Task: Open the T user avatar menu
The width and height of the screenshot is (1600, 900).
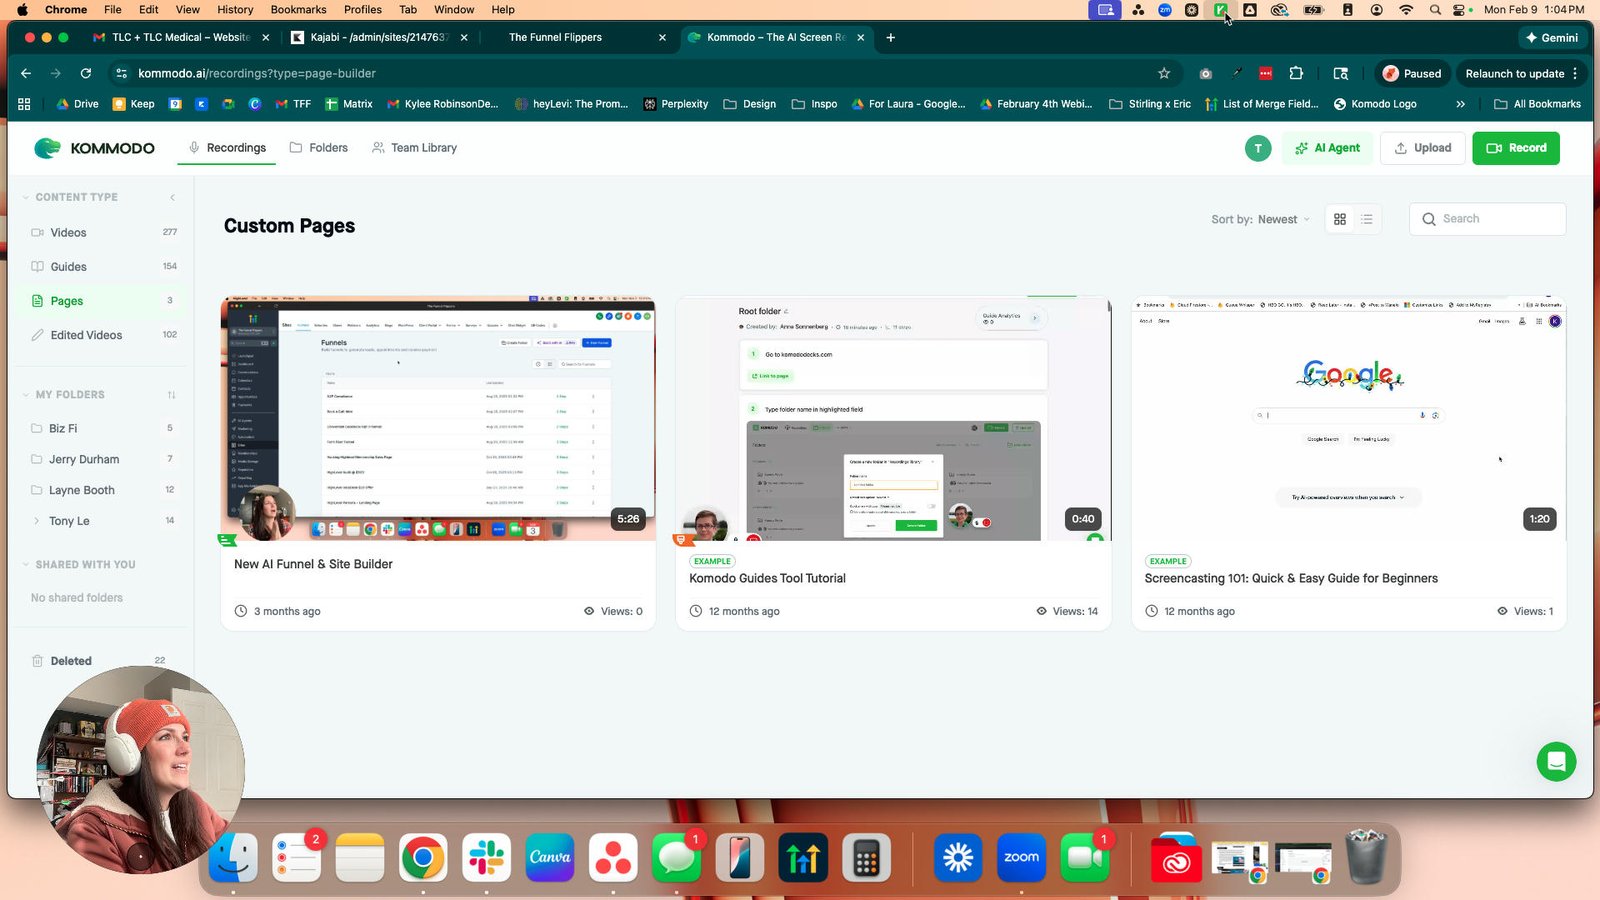Action: (1258, 148)
